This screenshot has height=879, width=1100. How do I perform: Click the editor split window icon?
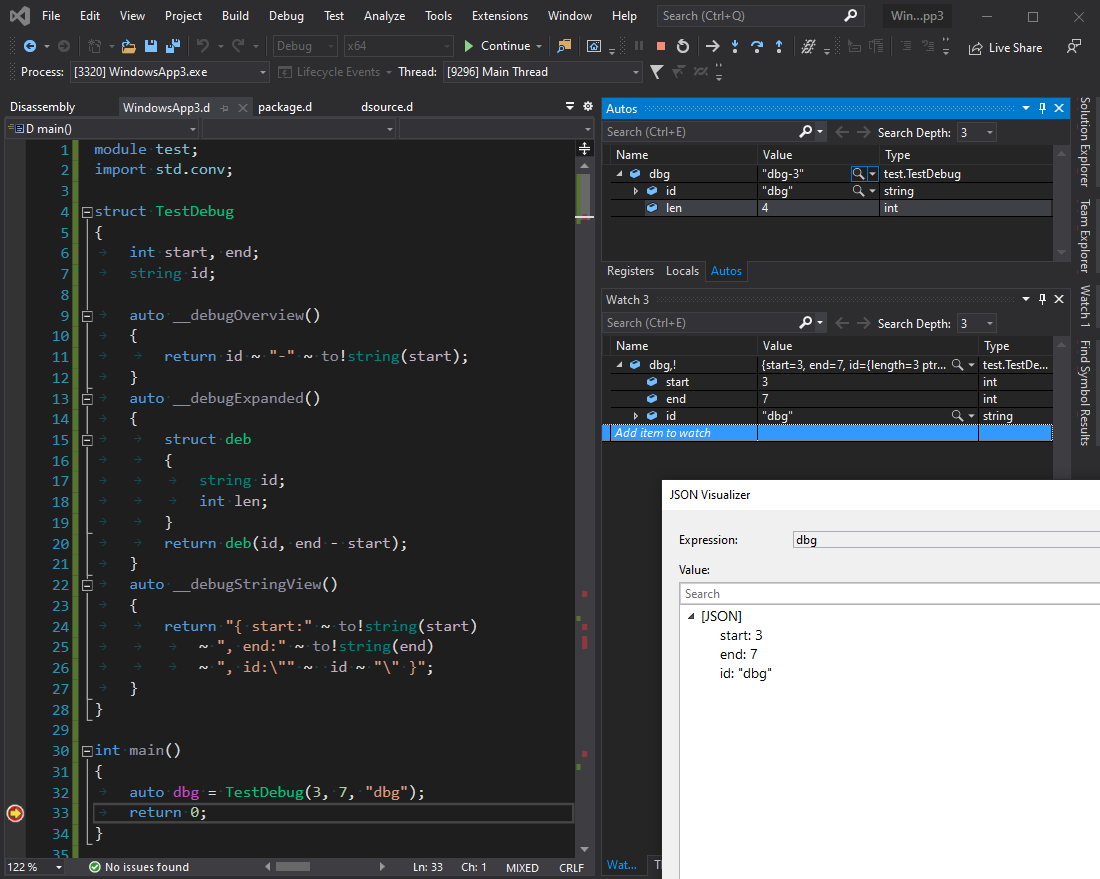tap(584, 149)
